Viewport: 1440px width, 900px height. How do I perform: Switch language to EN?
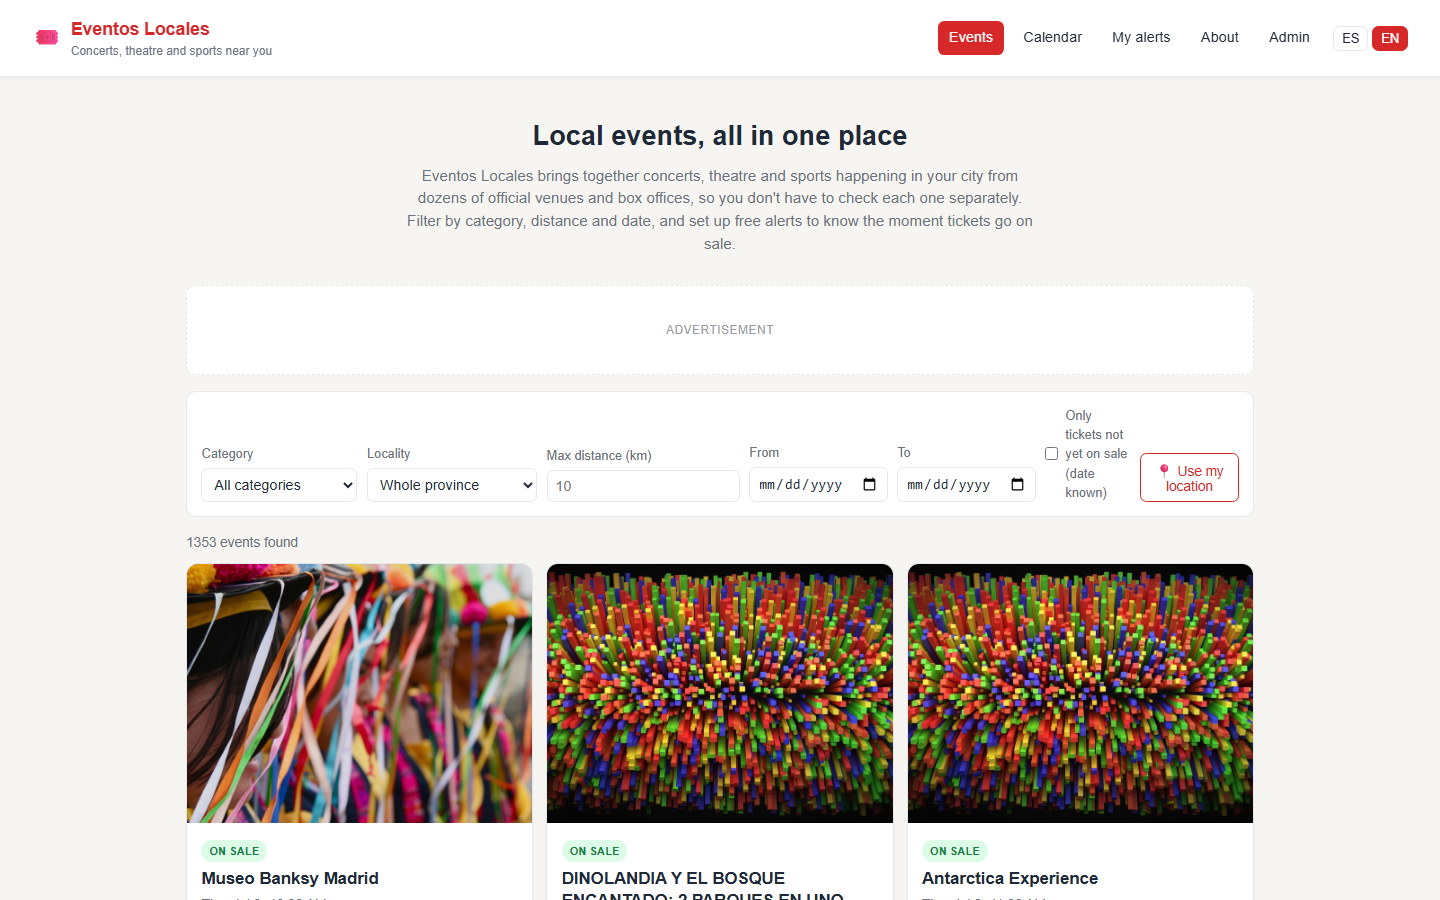[x=1390, y=38]
